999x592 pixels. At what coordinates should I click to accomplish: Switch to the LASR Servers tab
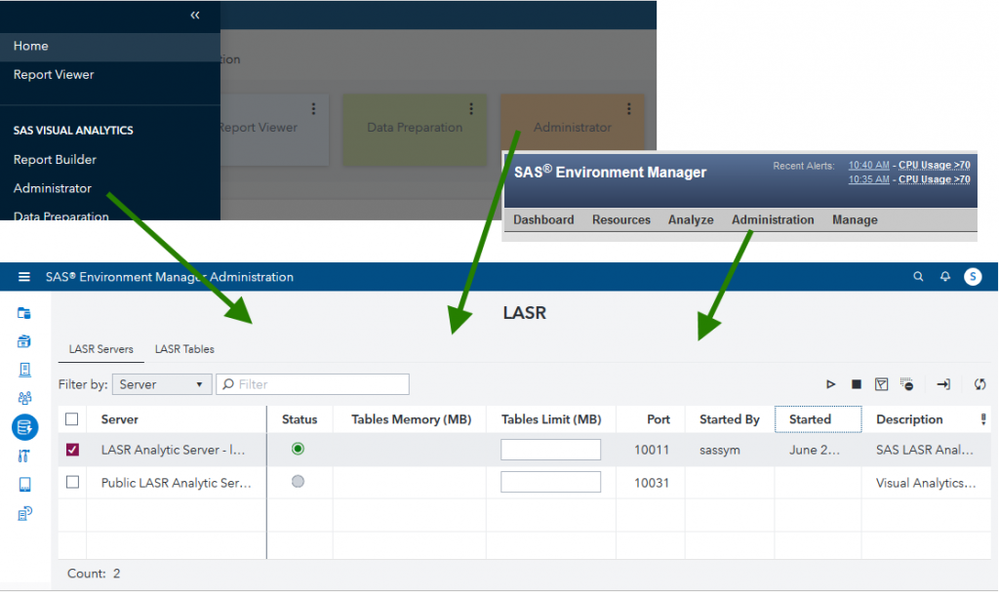101,349
